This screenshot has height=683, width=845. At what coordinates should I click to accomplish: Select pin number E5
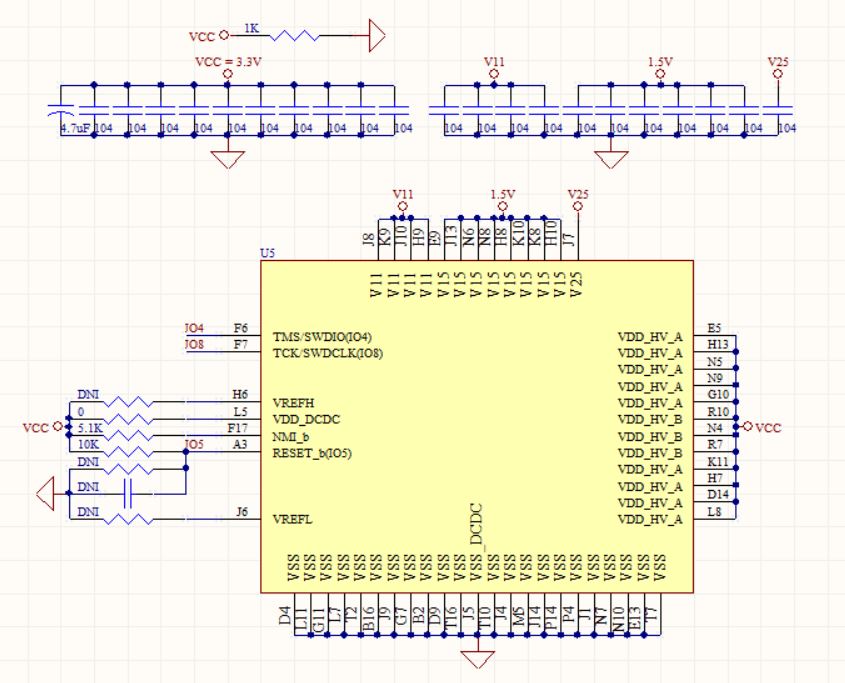point(714,328)
